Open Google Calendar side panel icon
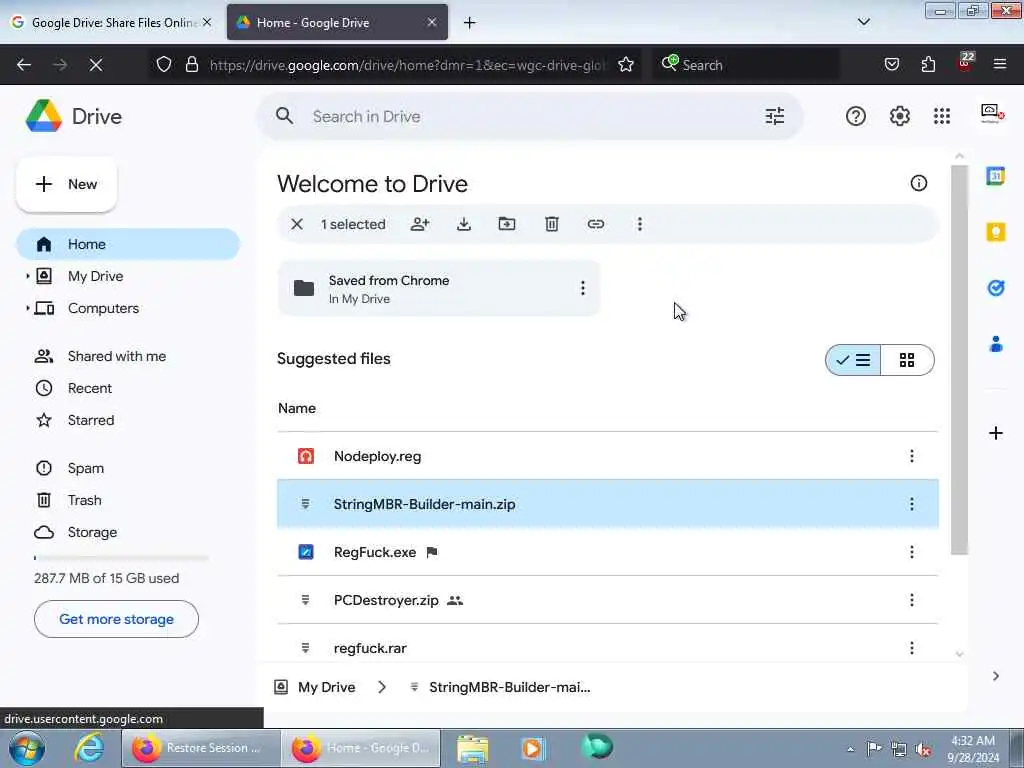This screenshot has height=768, width=1024. [995, 176]
